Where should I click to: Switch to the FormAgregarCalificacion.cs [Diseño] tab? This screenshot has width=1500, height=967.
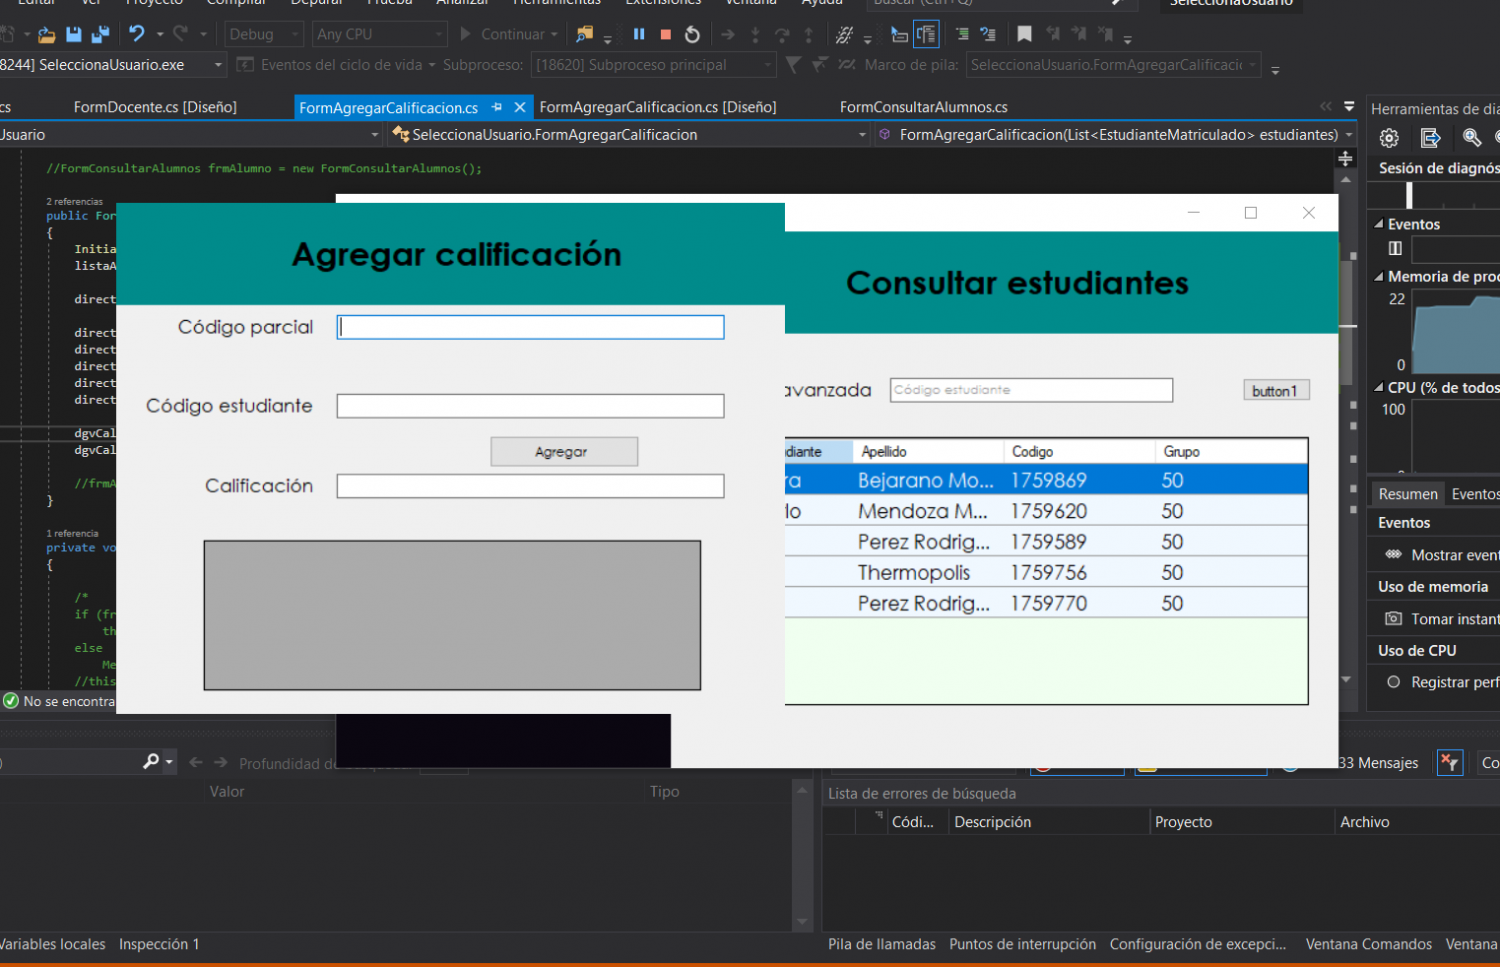point(658,107)
